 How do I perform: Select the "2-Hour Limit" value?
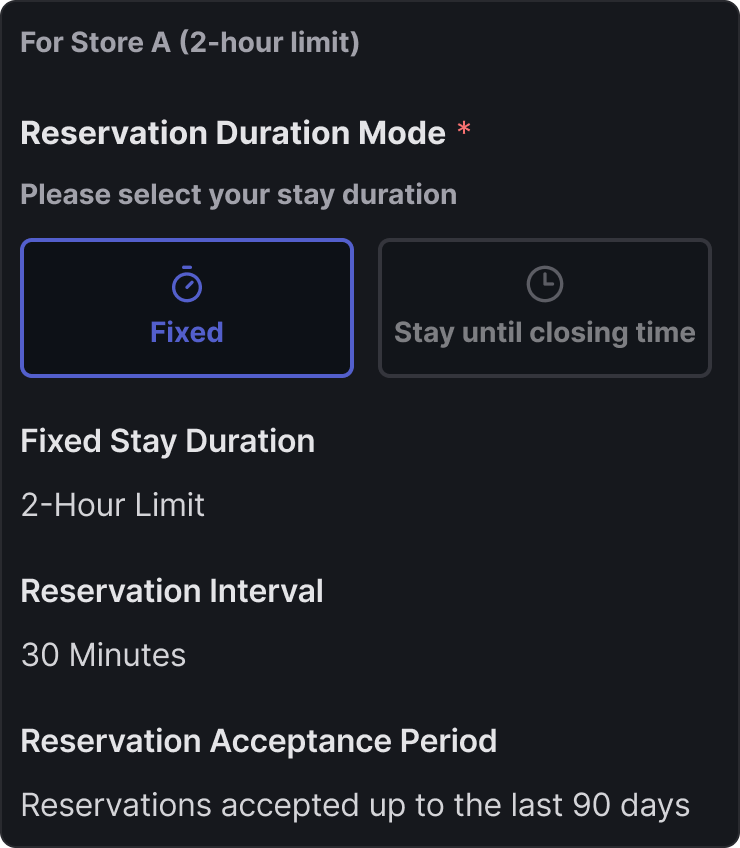click(x=113, y=505)
